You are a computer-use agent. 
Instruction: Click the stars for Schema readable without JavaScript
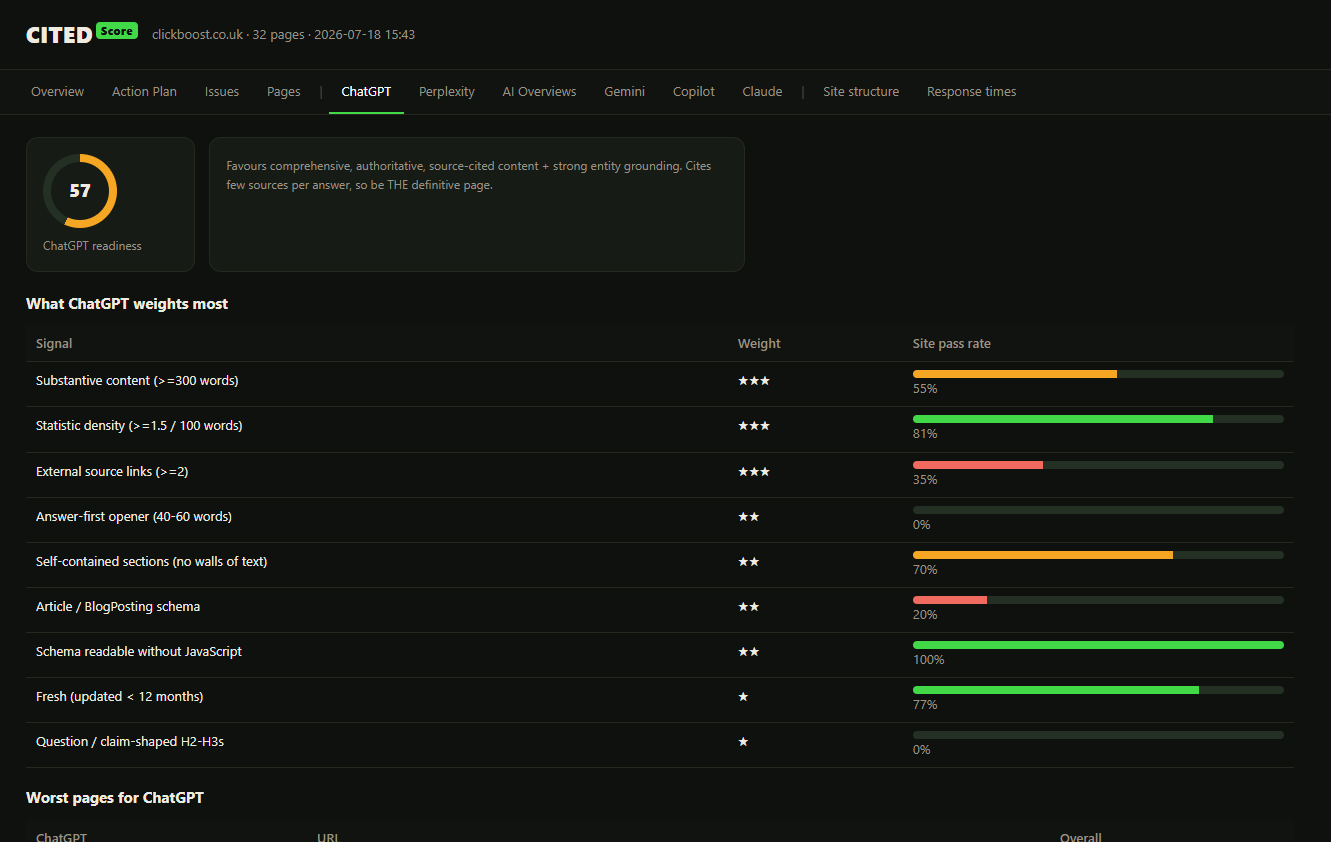749,652
